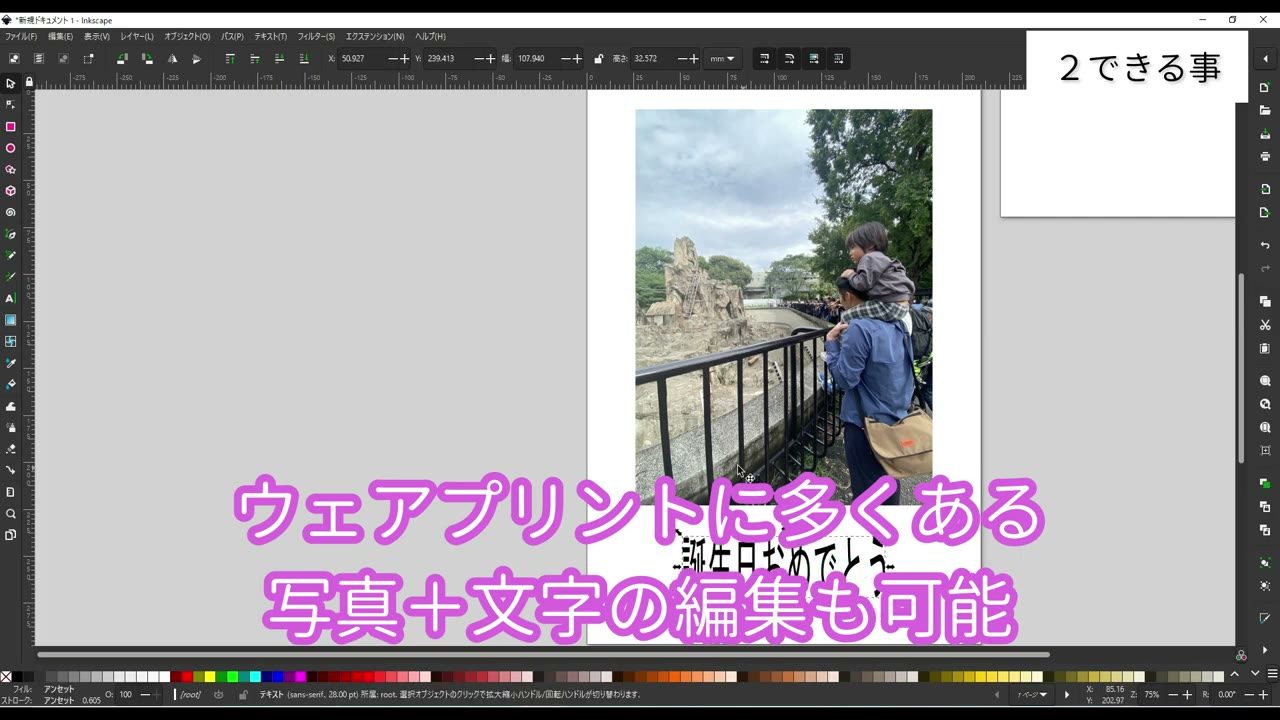Toggle current layer lock in status bar
This screenshot has height=720, width=1280.
point(243,694)
